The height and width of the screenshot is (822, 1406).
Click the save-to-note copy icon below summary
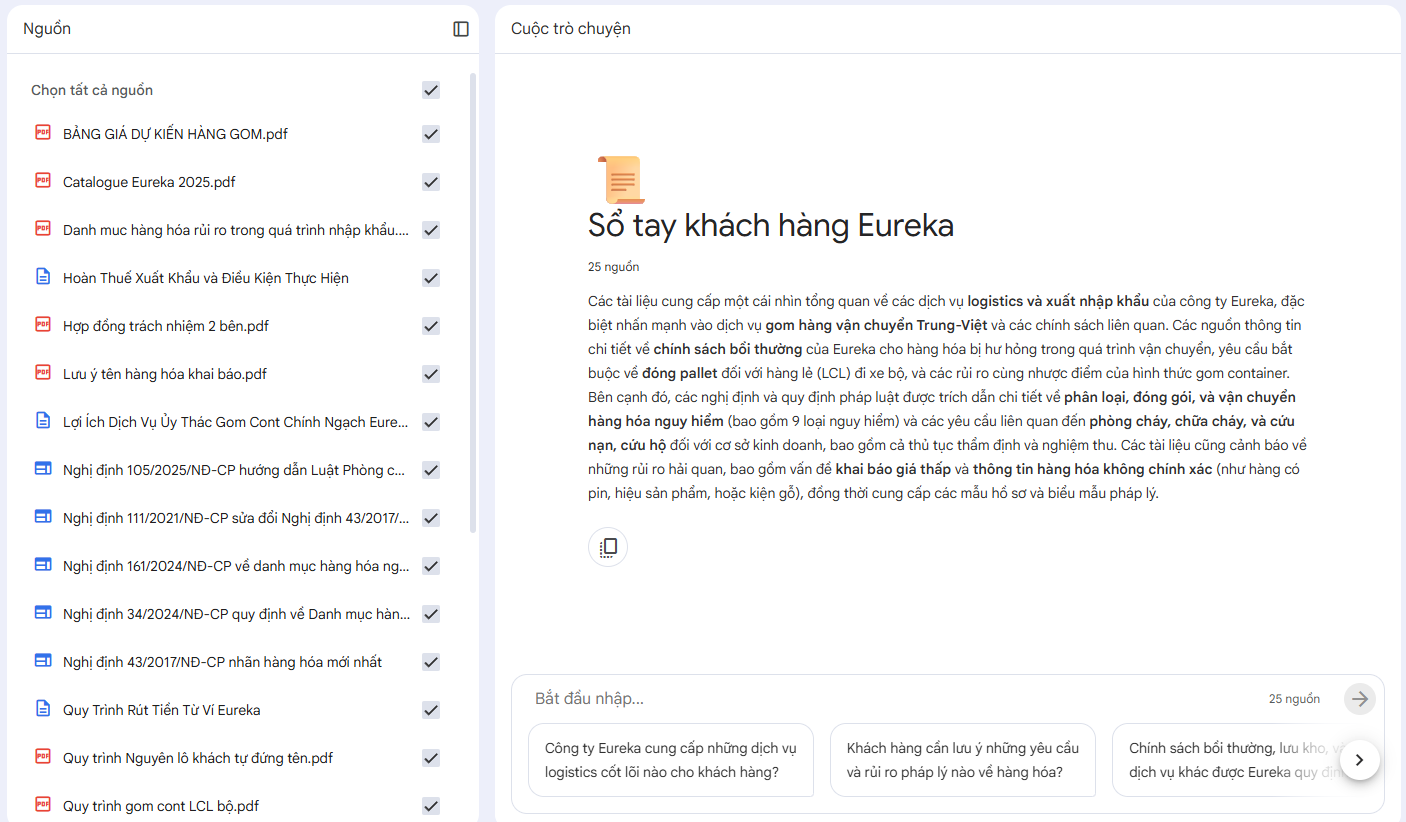pos(608,547)
